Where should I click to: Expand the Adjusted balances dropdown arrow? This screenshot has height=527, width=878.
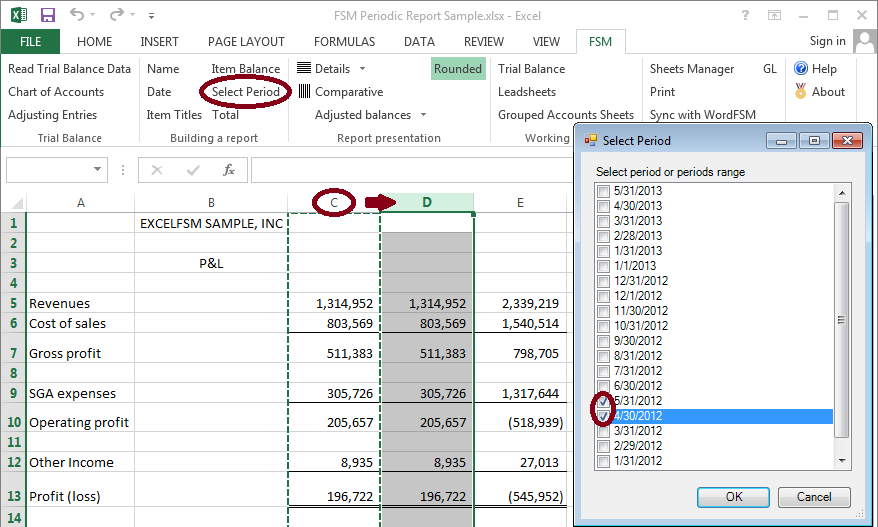point(423,114)
